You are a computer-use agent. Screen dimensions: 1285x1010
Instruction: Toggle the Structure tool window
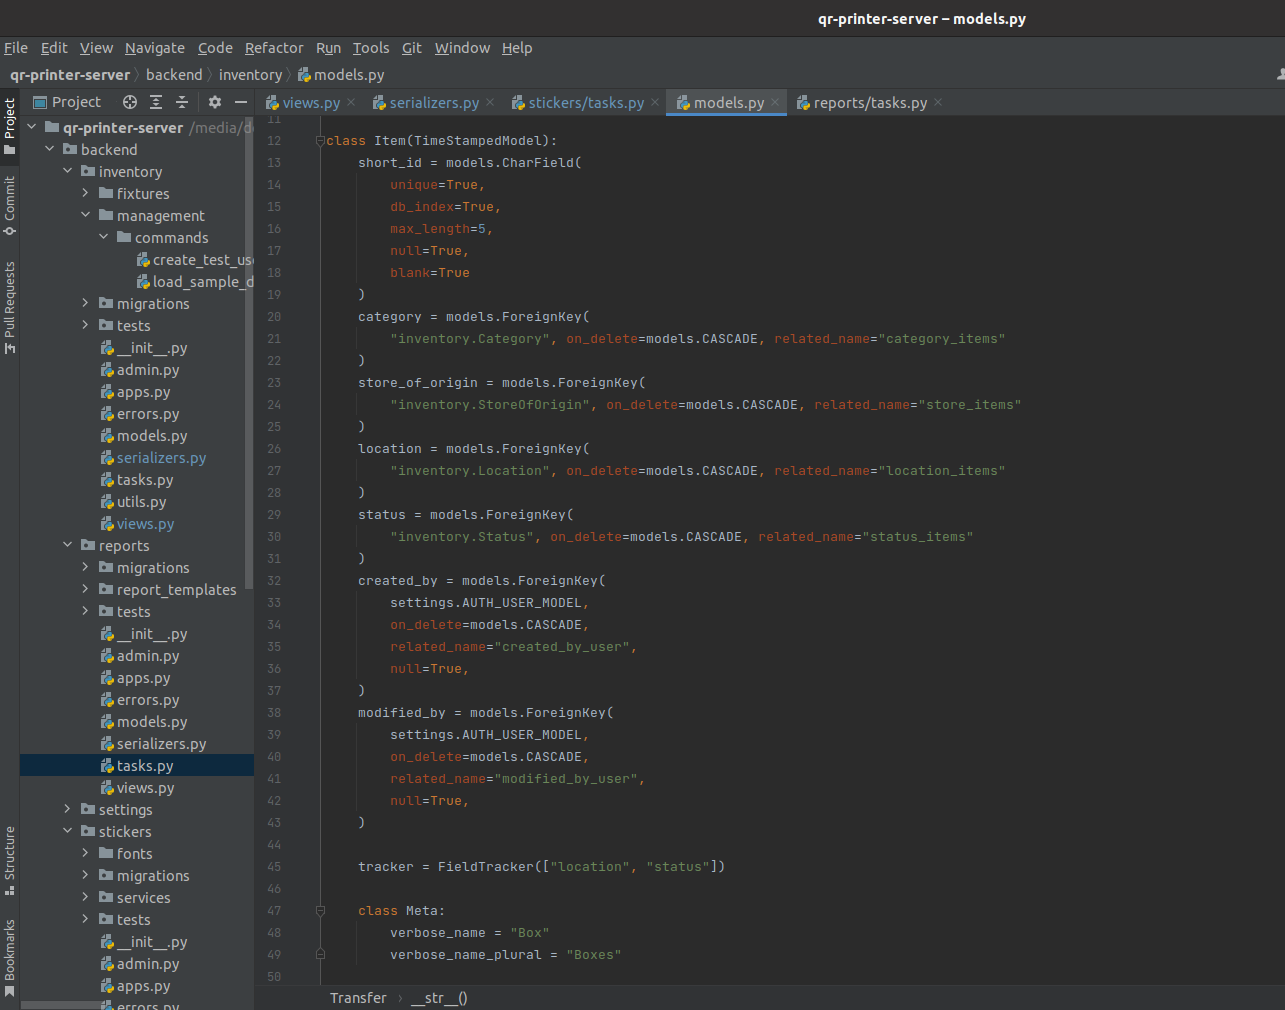(10, 859)
